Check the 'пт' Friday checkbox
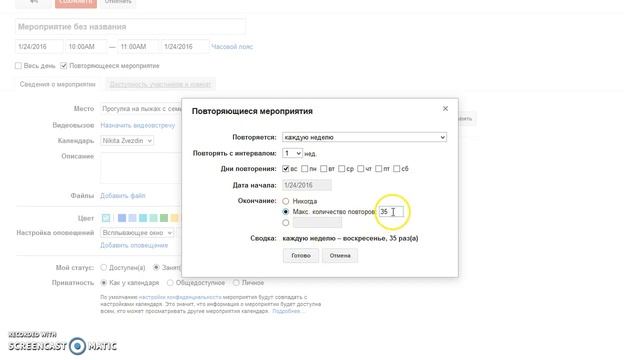 pyautogui.click(x=378, y=169)
